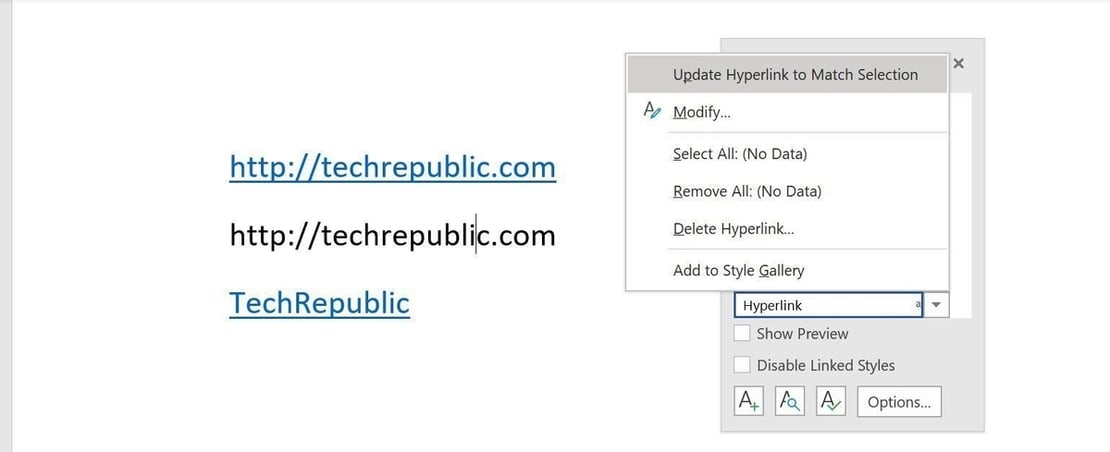Enable the Show Preview checkbox
The image size is (1110, 452).
pyautogui.click(x=742, y=334)
